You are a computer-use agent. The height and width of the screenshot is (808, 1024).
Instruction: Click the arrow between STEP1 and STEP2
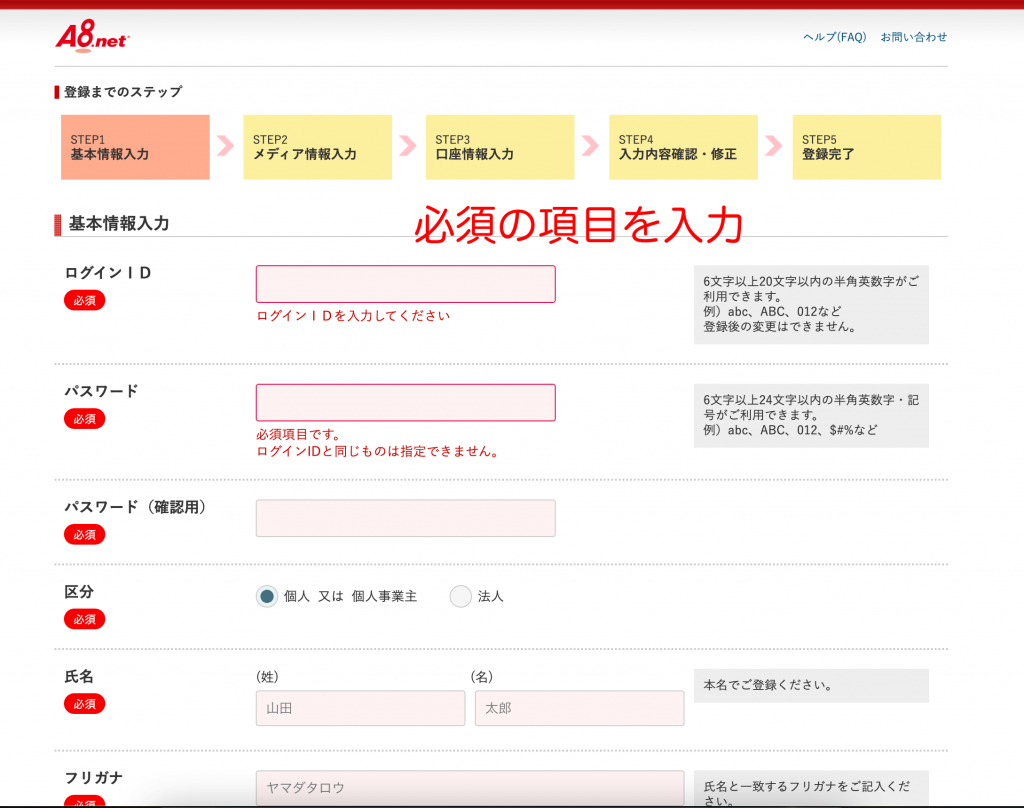coord(226,146)
